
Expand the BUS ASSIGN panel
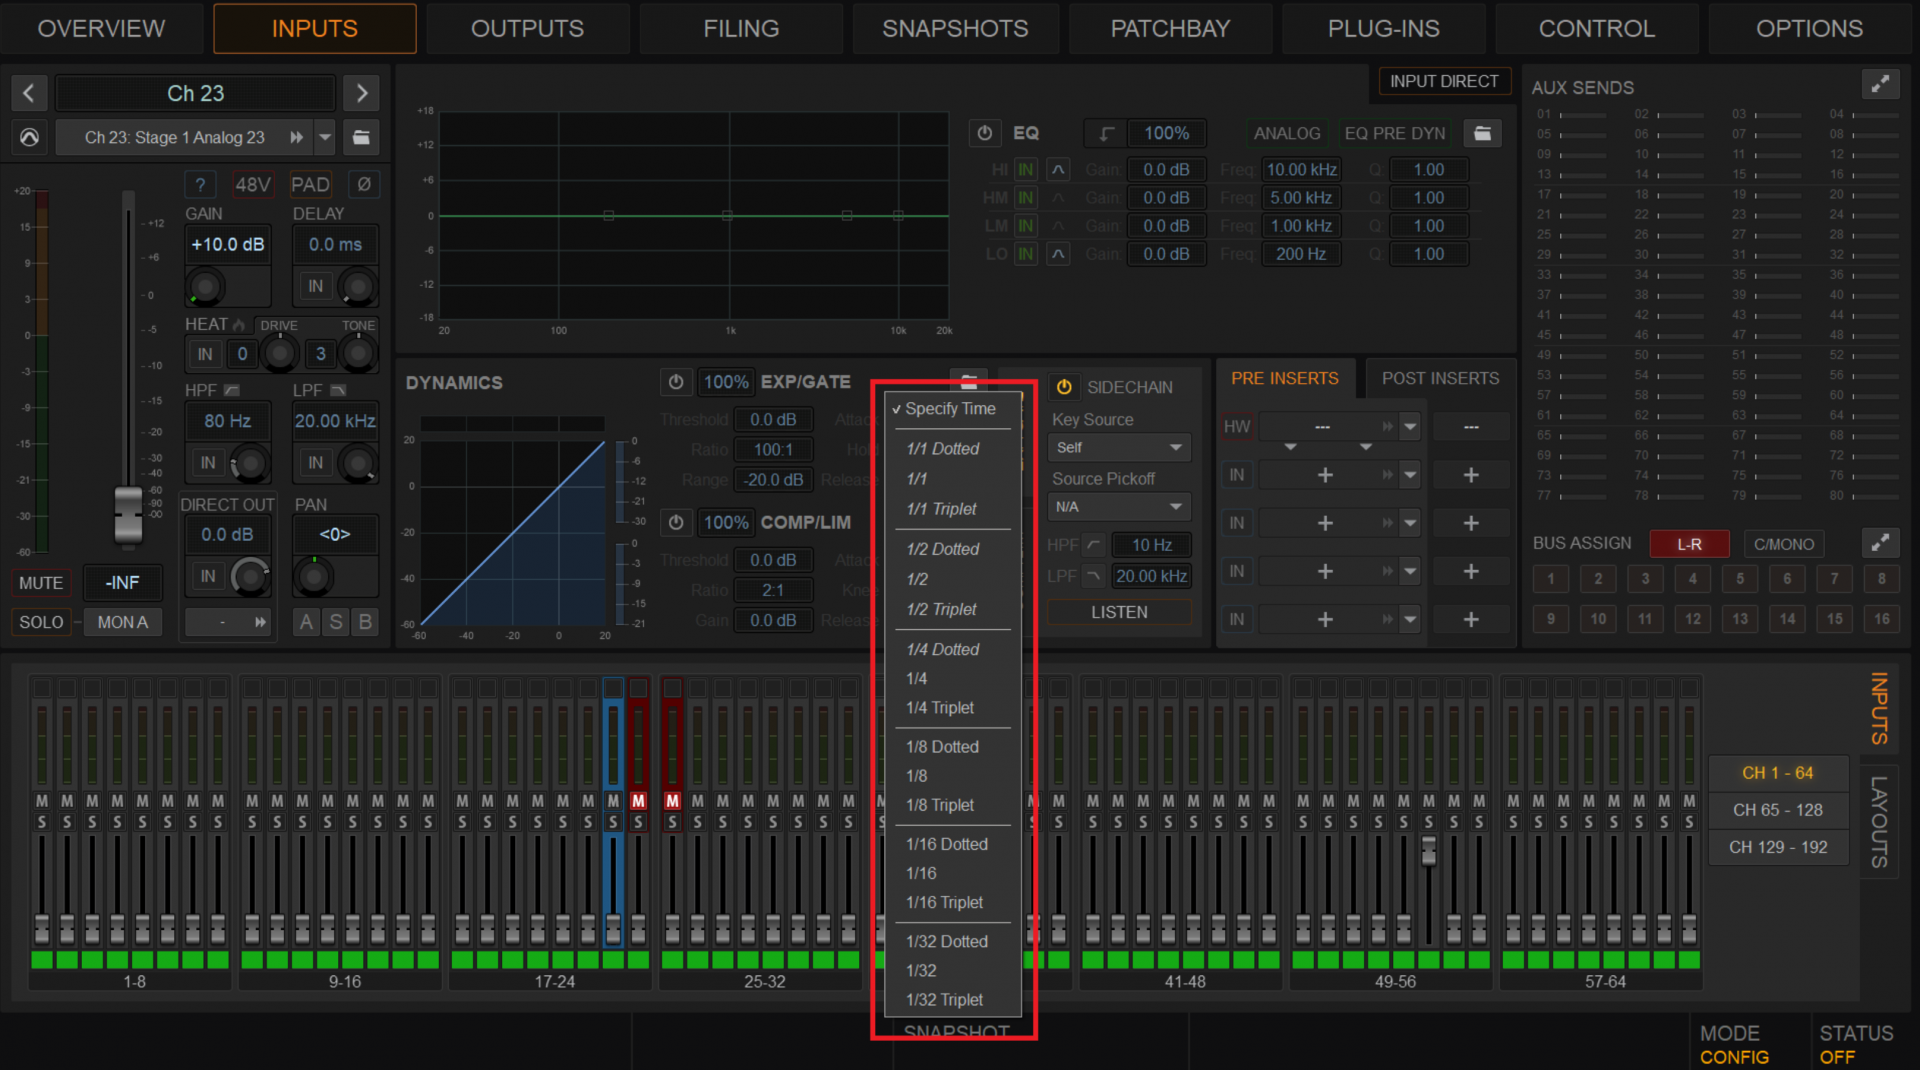[1880, 543]
